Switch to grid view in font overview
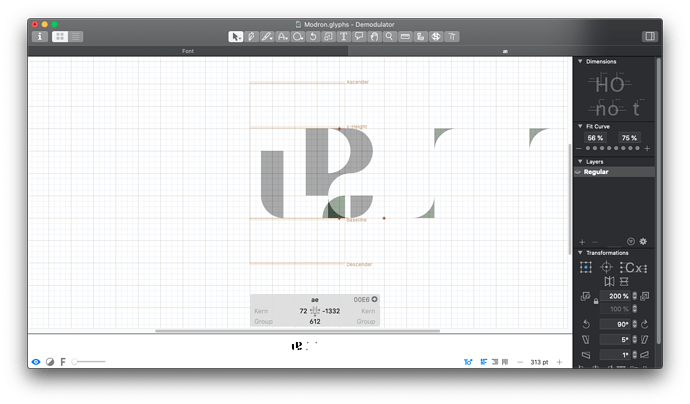690x404 pixels. click(60, 37)
